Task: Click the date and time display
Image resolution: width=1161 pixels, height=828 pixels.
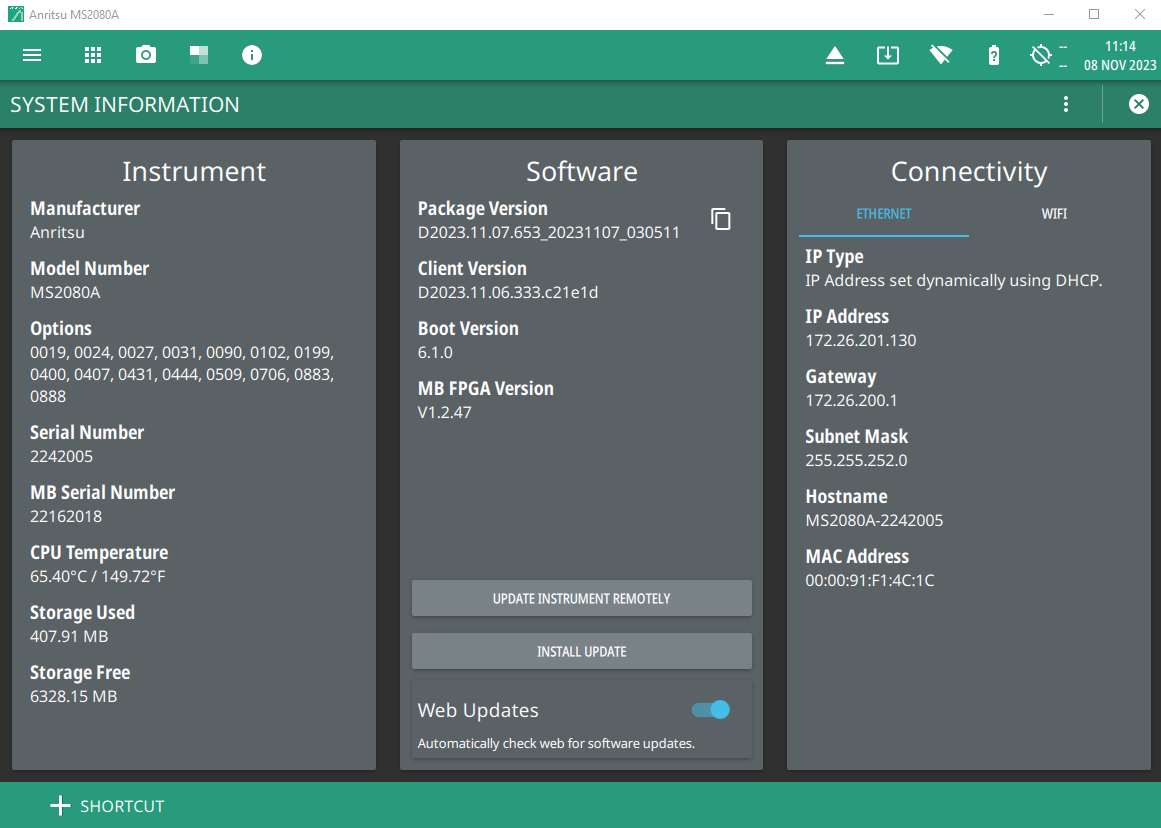Action: click(x=1119, y=56)
